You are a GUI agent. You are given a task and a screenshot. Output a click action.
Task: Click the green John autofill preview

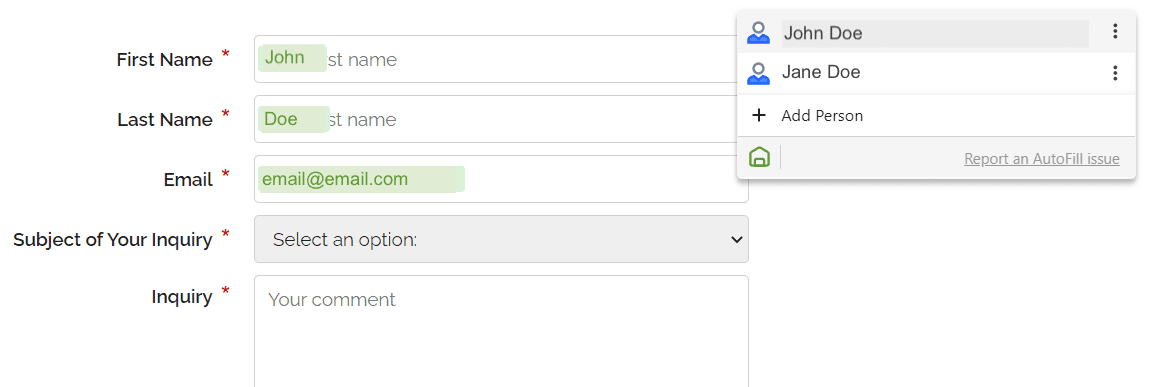coord(293,58)
